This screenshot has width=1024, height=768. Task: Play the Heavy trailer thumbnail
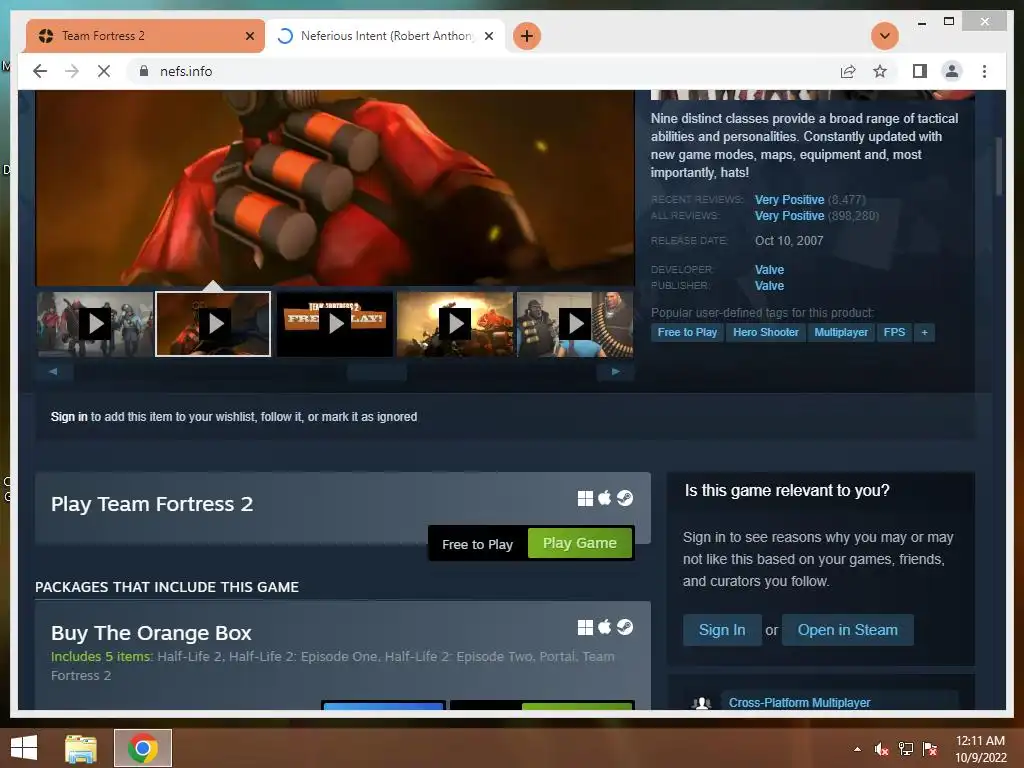pyautogui.click(x=575, y=324)
